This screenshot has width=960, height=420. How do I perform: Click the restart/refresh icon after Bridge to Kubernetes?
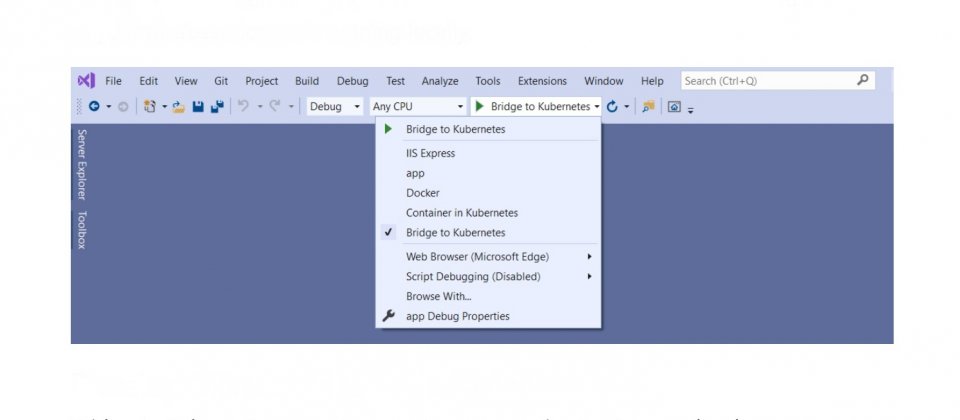(612, 106)
